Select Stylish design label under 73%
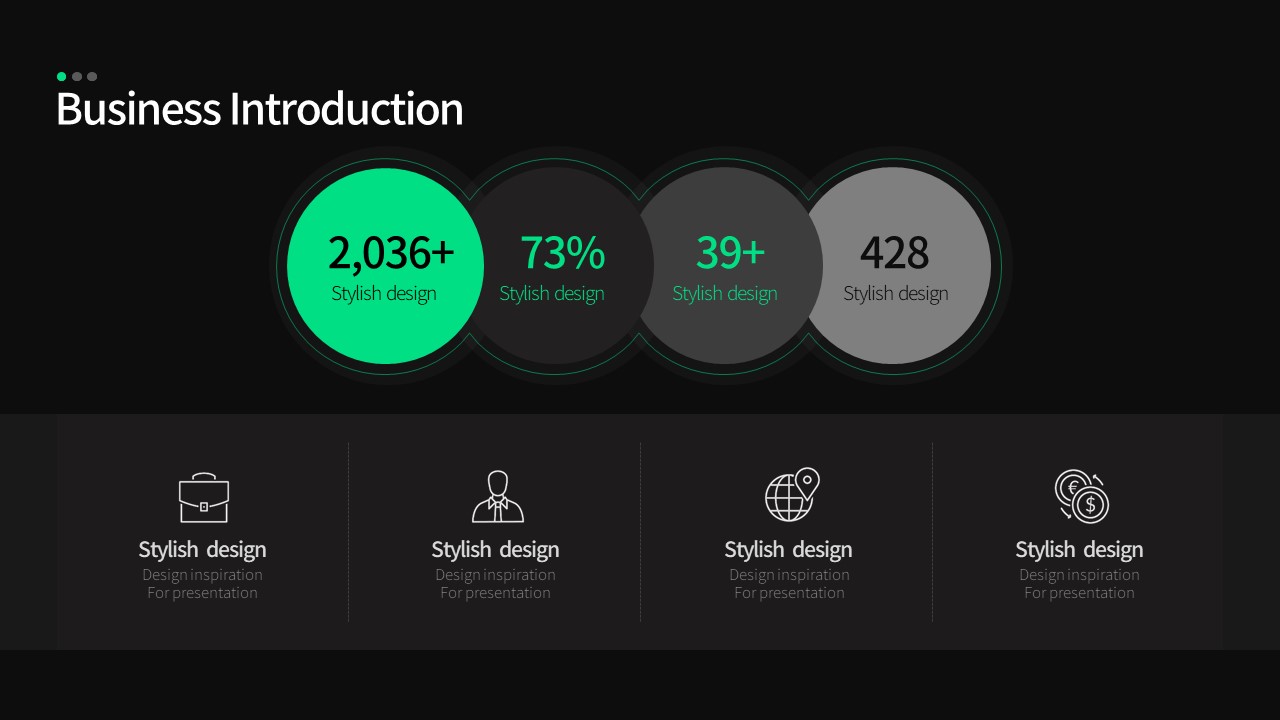This screenshot has height=720, width=1280. [552, 294]
